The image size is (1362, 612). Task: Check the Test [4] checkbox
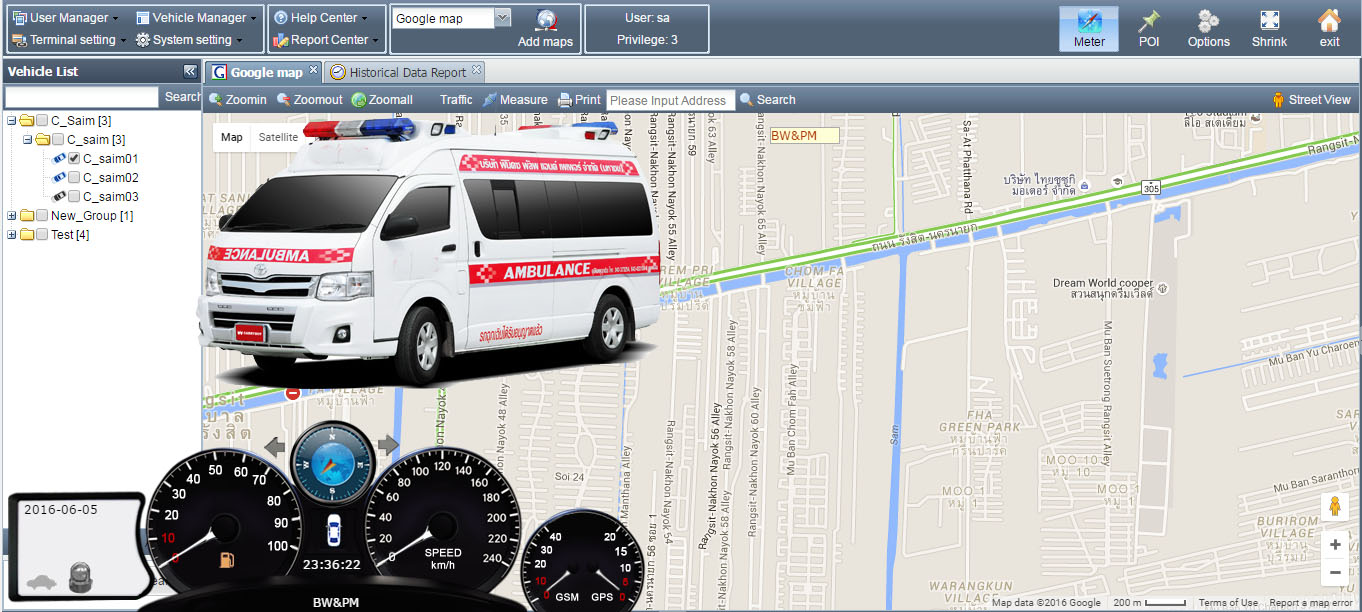click(x=42, y=235)
